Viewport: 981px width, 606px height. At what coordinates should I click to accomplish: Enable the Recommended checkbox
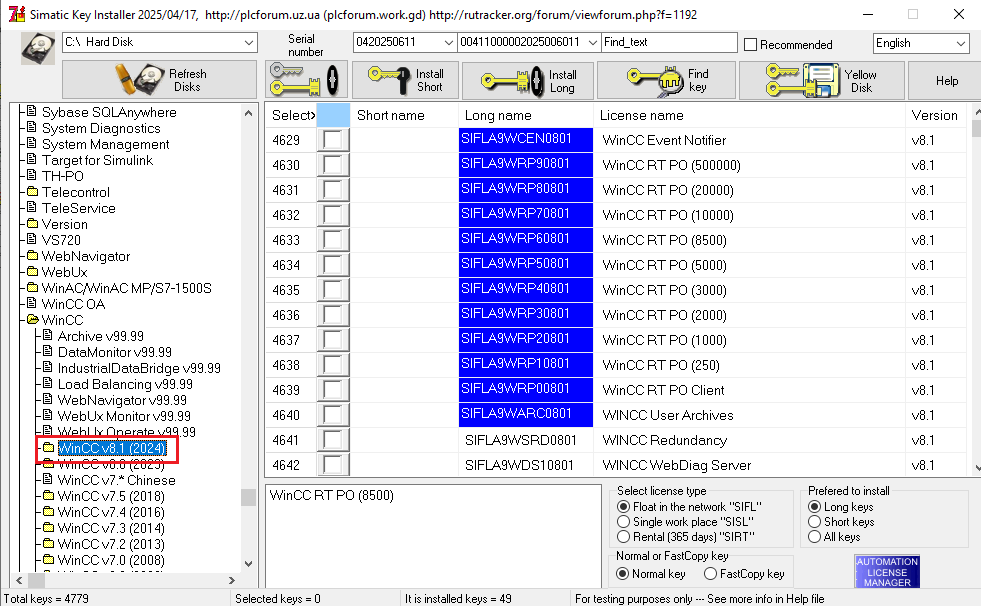(751, 45)
